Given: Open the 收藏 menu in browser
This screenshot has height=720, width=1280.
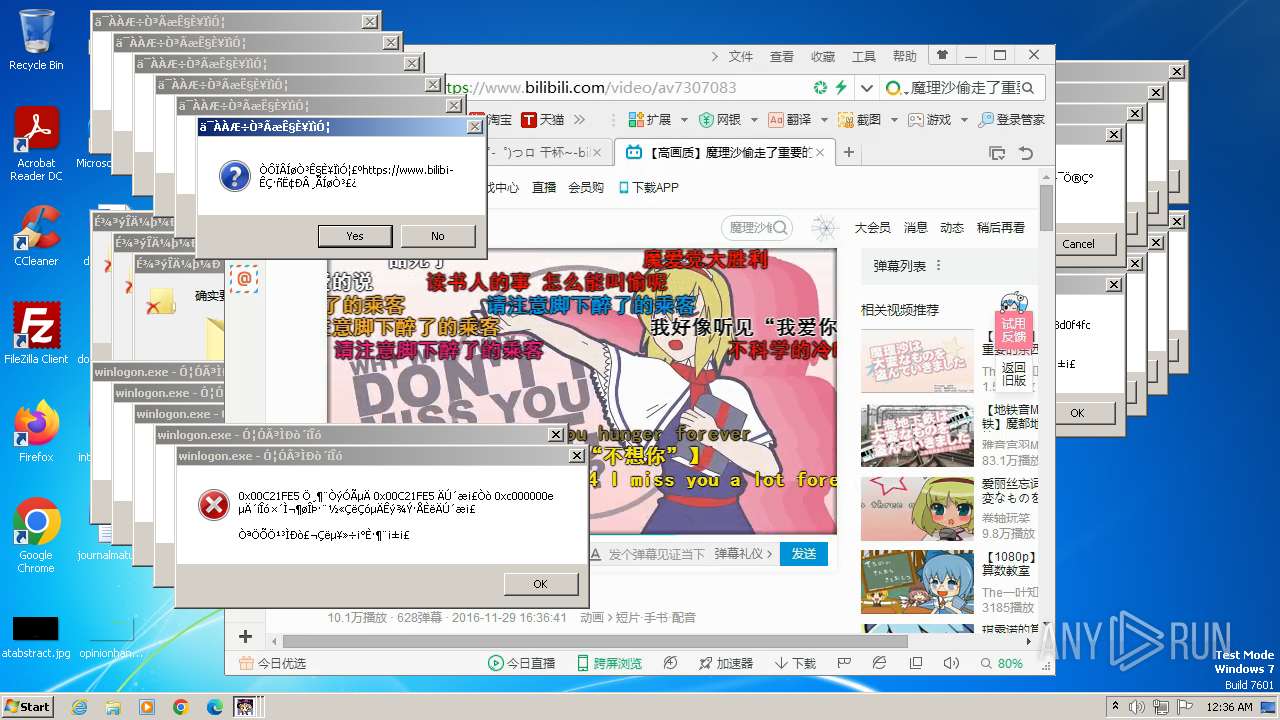Looking at the screenshot, I should click(x=823, y=57).
